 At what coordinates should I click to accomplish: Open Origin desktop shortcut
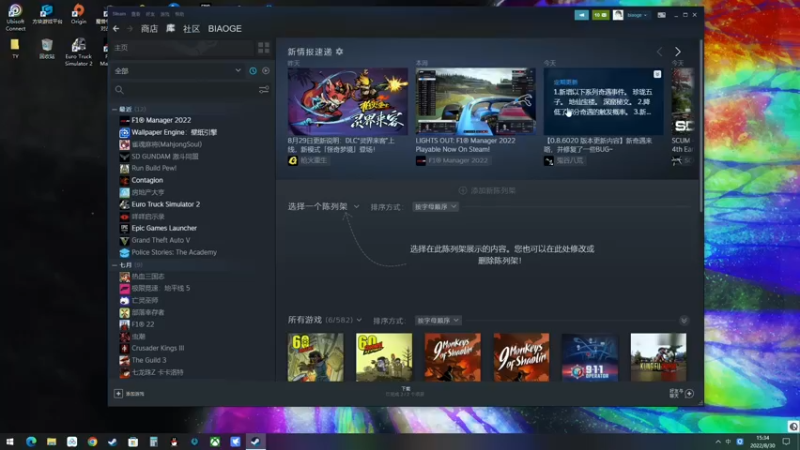(78, 14)
